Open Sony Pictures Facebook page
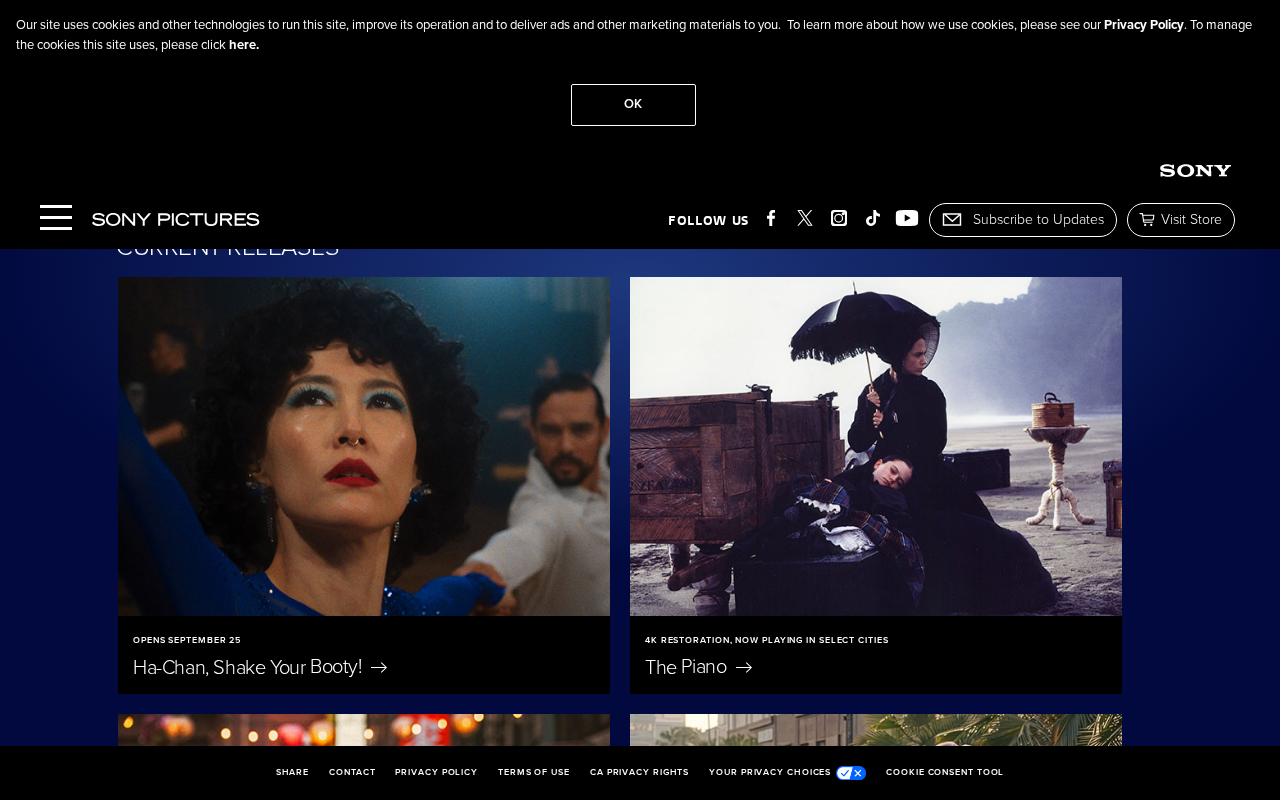The height and width of the screenshot is (800, 1280). coord(771,218)
